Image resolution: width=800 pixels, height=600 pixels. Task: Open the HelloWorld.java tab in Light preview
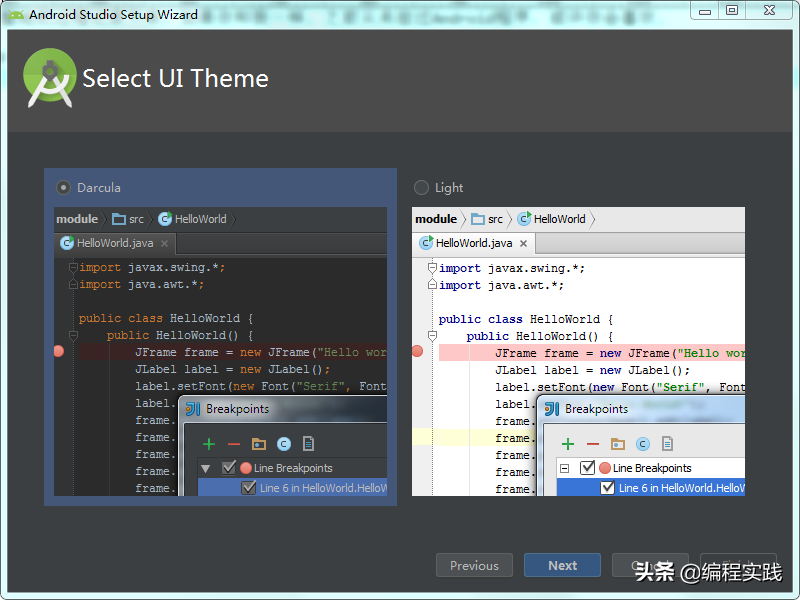click(x=474, y=243)
